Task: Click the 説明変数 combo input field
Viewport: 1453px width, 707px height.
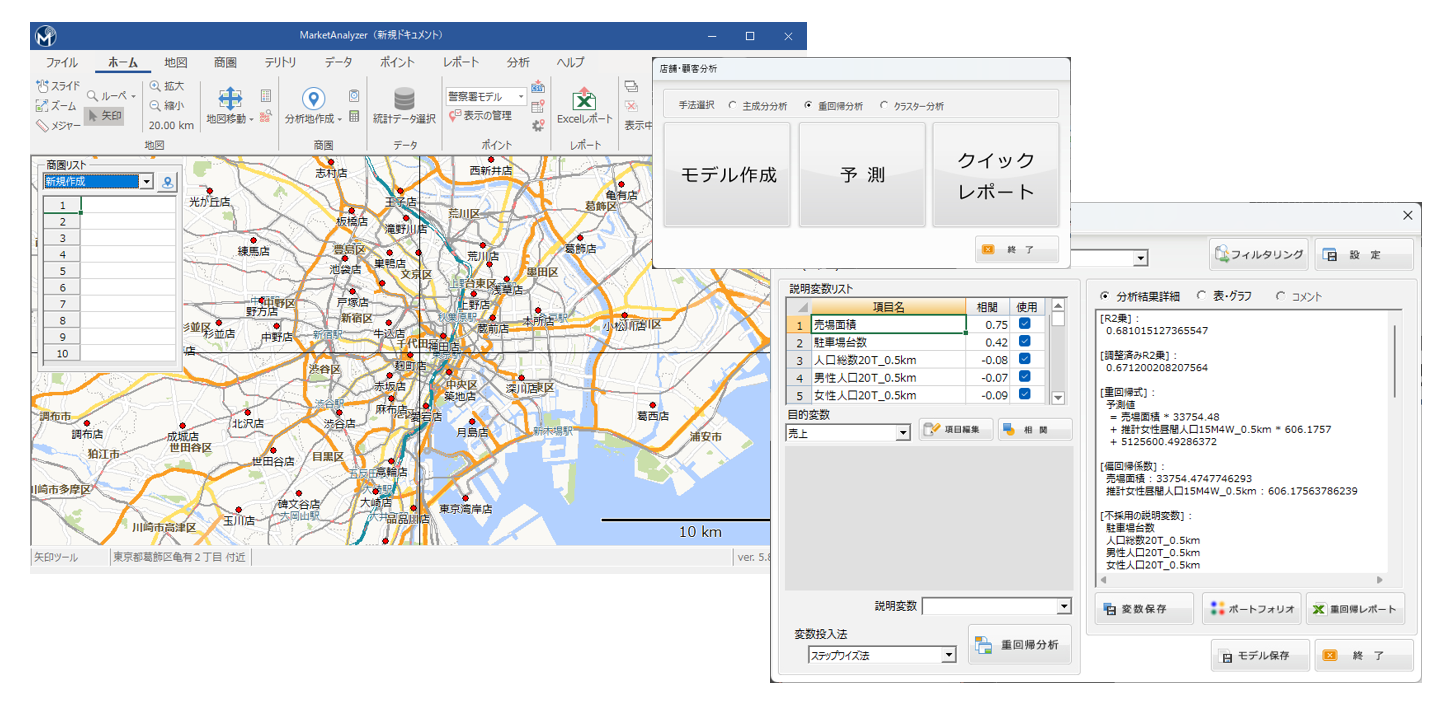Action: coord(988,606)
